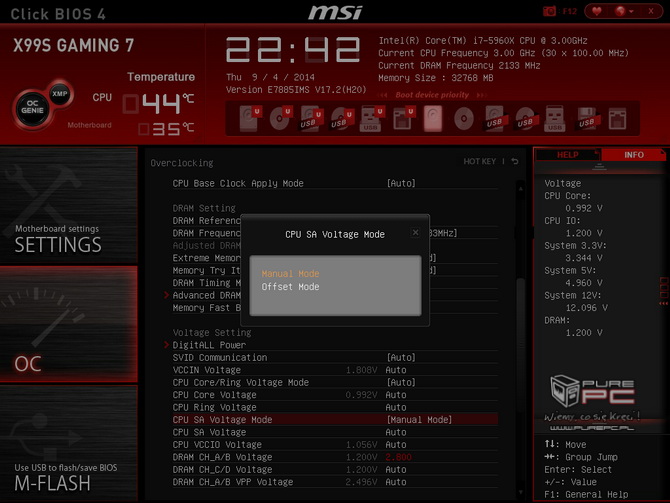Select the VCCIN Voltage Auto value
This screenshot has height=503, width=670.
[x=396, y=370]
